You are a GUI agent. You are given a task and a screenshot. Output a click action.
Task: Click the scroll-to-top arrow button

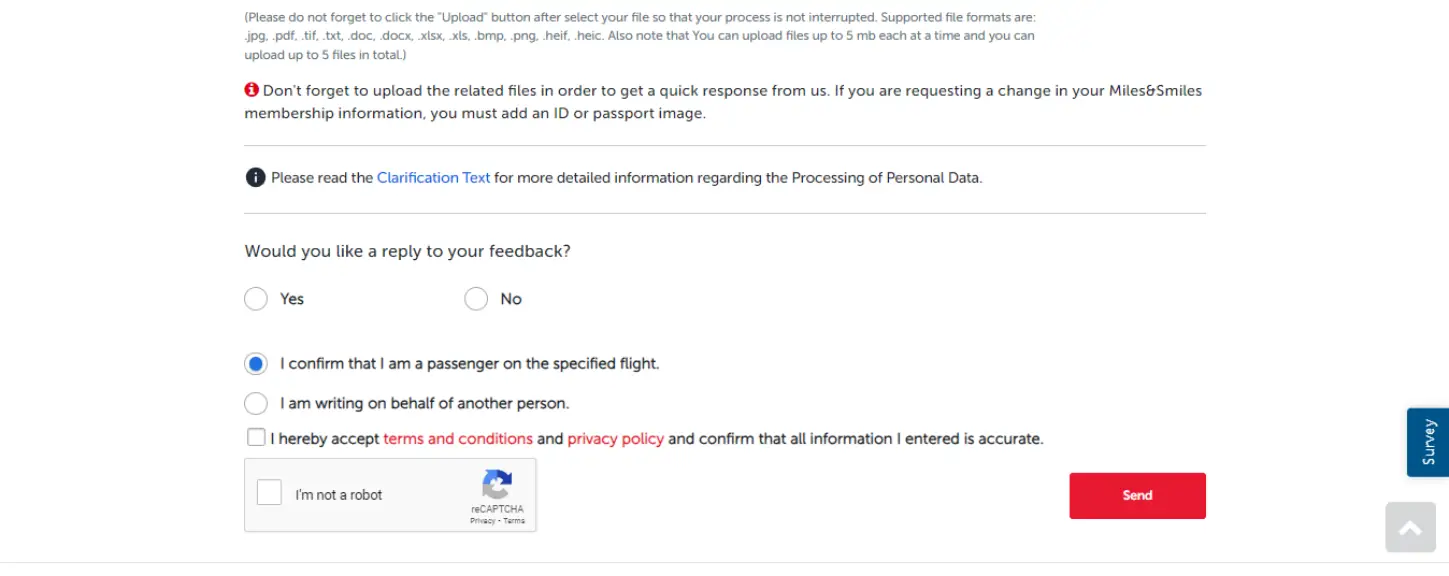(1411, 528)
